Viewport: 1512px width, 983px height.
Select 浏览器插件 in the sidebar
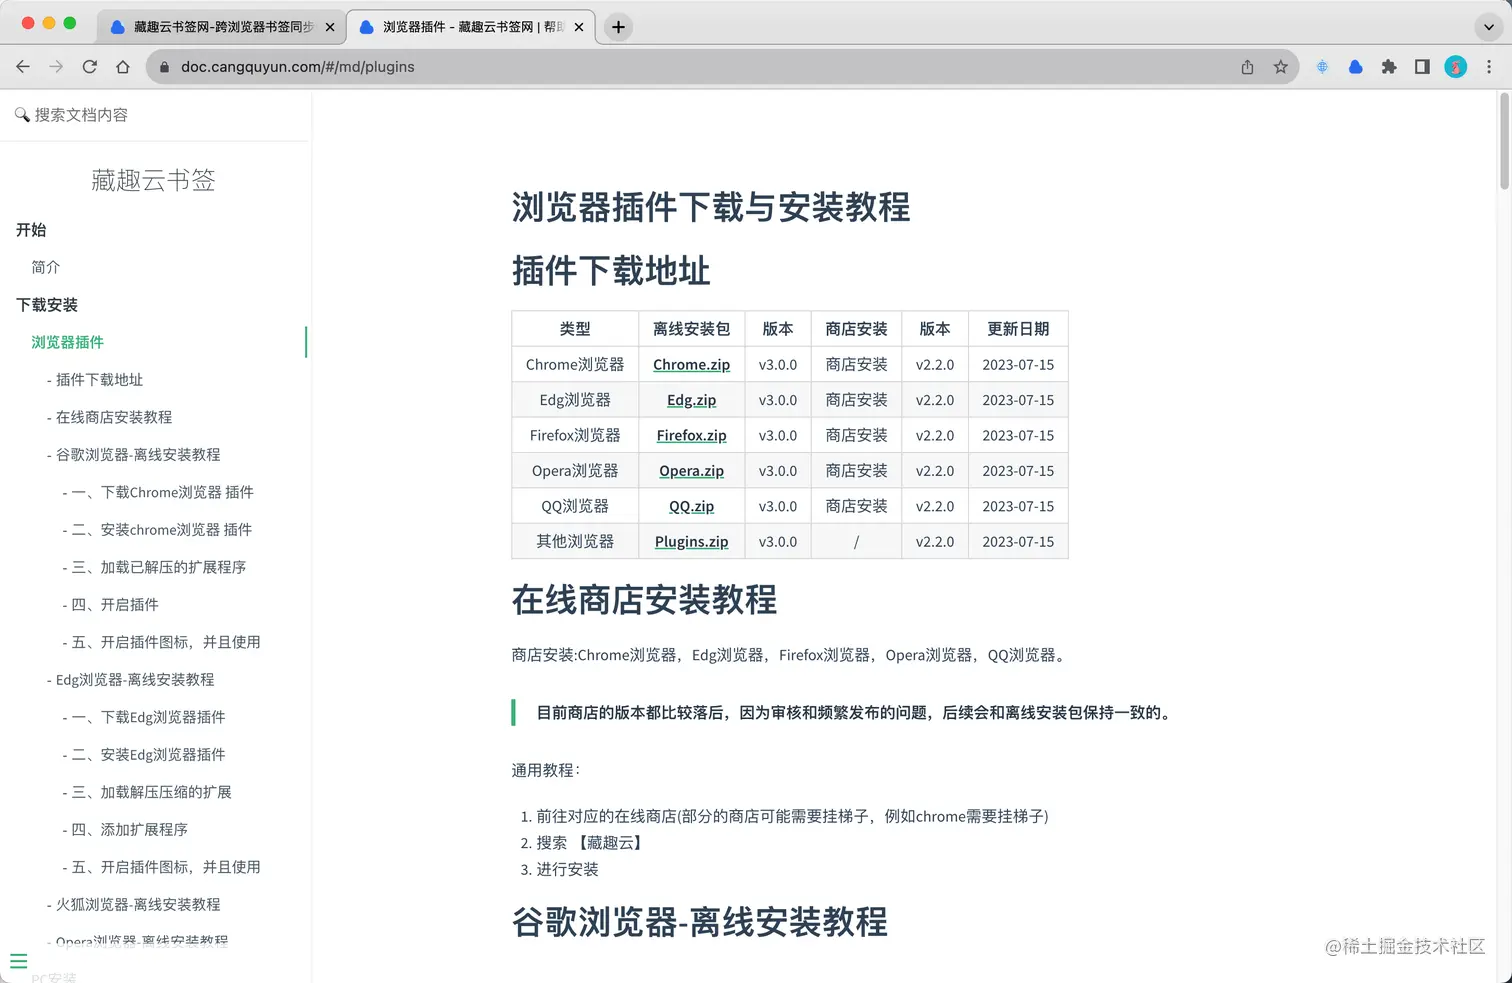(67, 342)
